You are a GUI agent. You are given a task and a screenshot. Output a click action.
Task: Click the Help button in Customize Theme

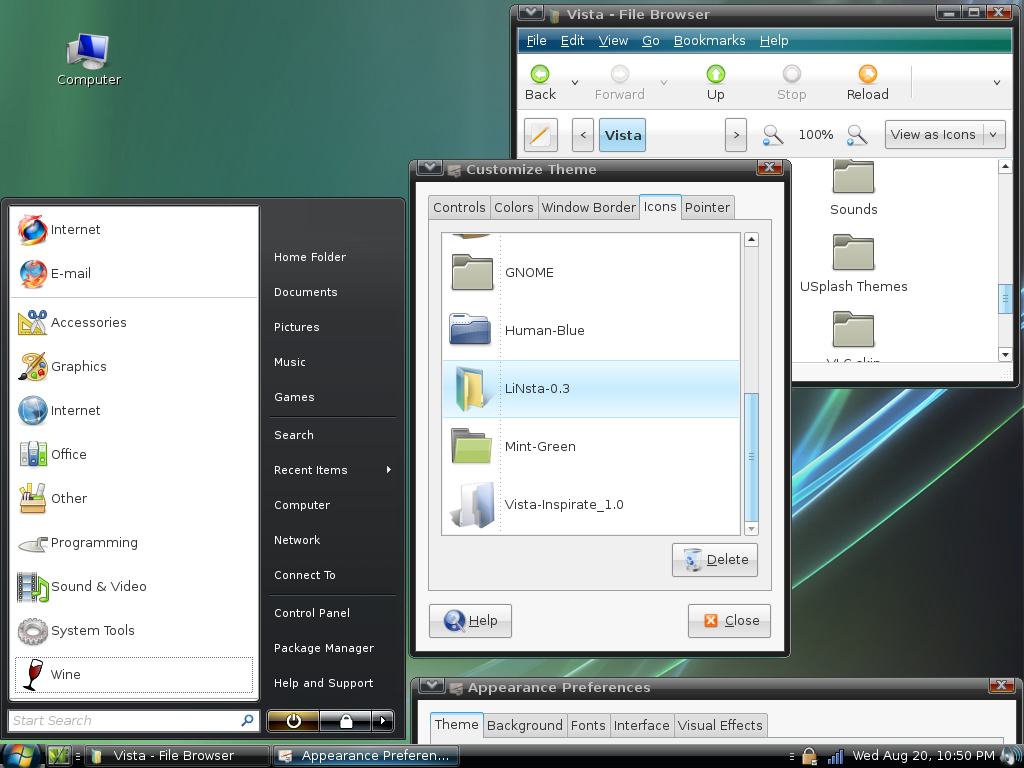(x=470, y=620)
